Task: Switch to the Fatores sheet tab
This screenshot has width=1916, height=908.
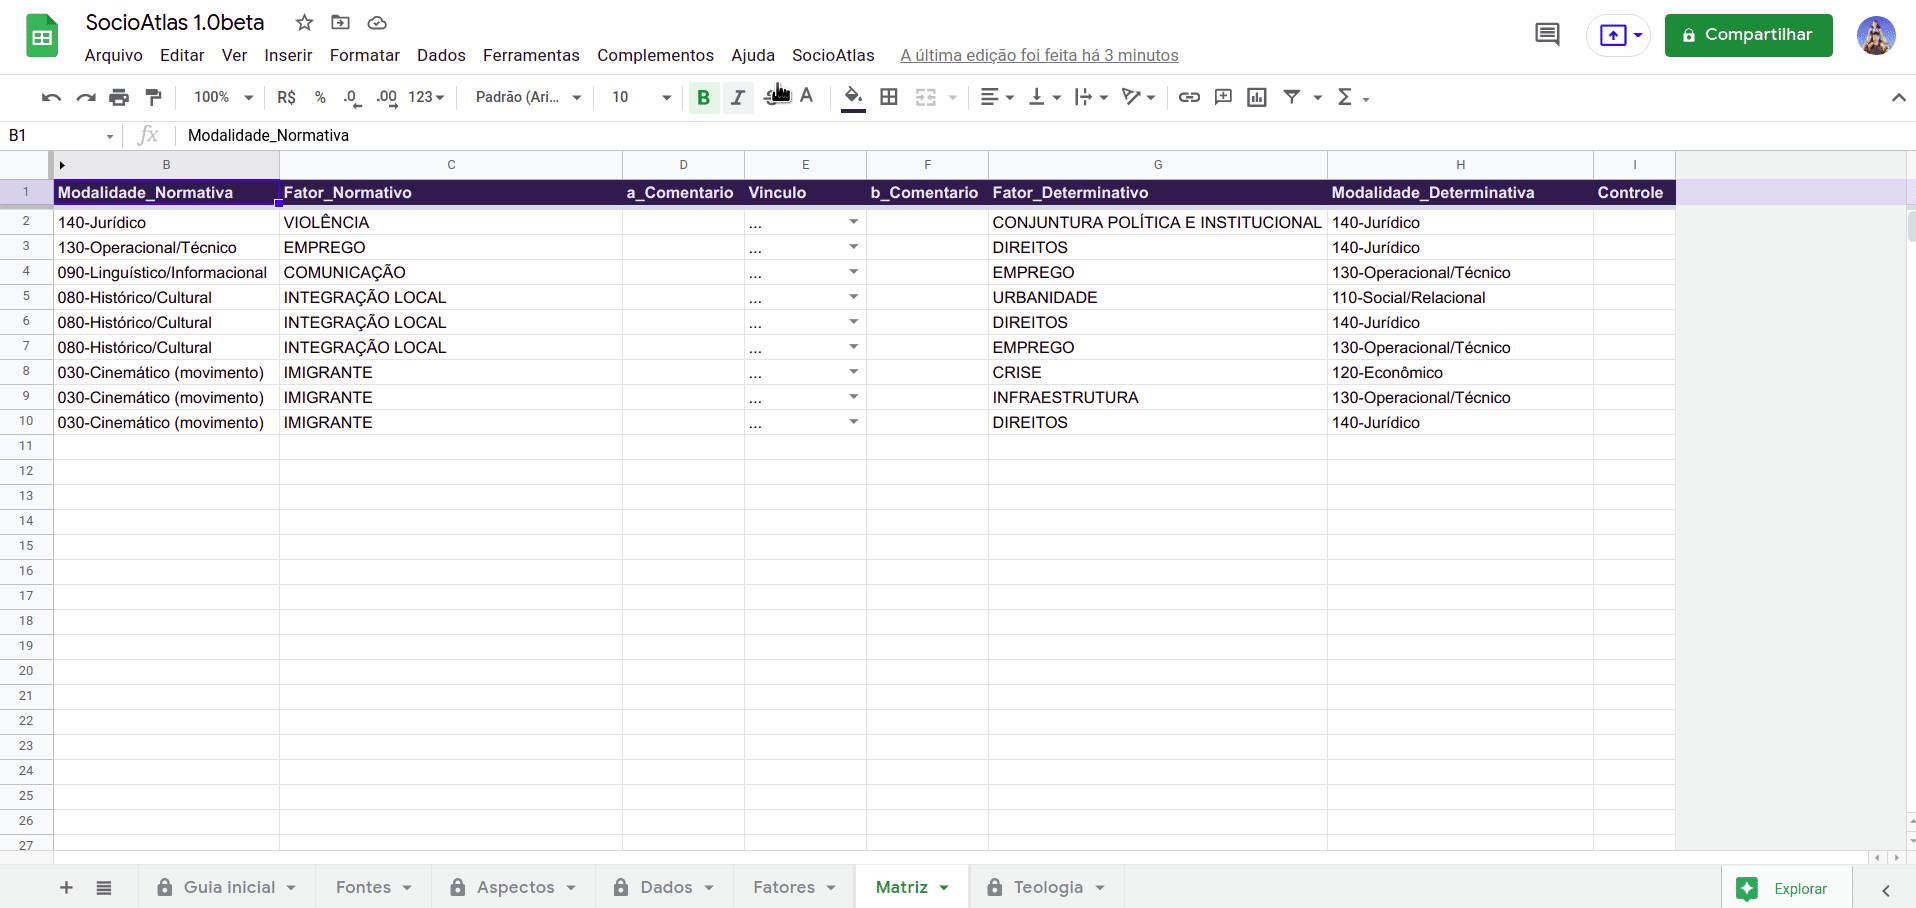Action: click(x=794, y=887)
